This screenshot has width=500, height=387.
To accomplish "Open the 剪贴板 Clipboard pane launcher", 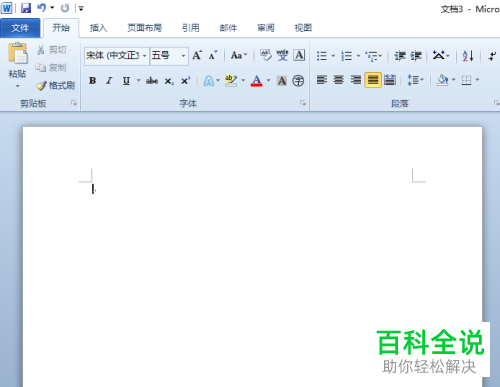I will tap(74, 103).
